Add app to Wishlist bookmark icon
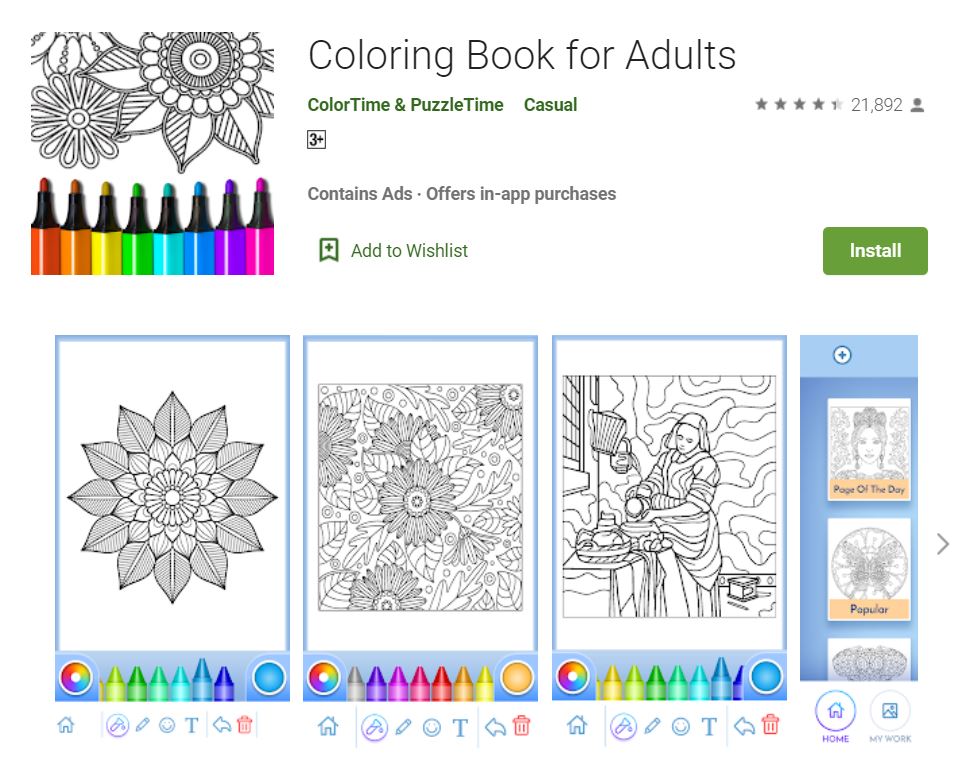Viewport: 968px width, 758px height. click(329, 250)
